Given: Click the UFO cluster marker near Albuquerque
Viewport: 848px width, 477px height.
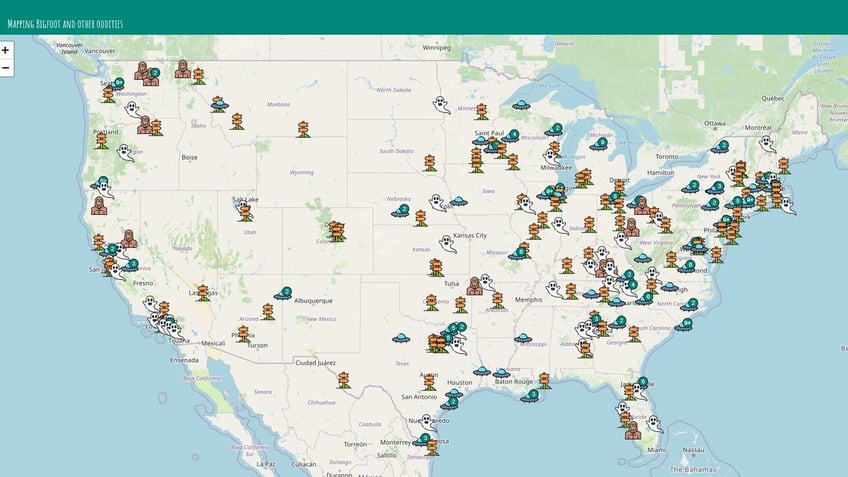Looking at the screenshot, I should click(x=283, y=294).
